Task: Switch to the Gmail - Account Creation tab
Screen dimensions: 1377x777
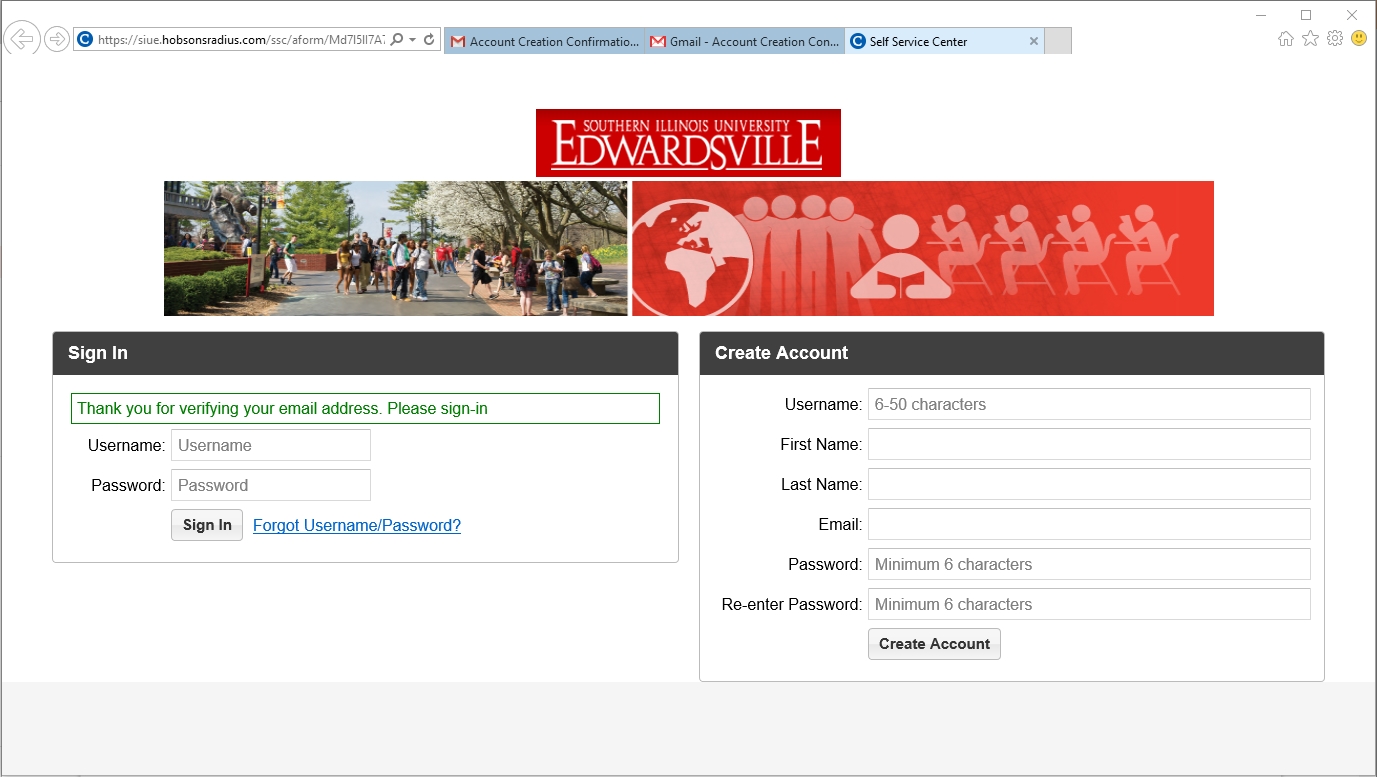Action: tap(745, 42)
